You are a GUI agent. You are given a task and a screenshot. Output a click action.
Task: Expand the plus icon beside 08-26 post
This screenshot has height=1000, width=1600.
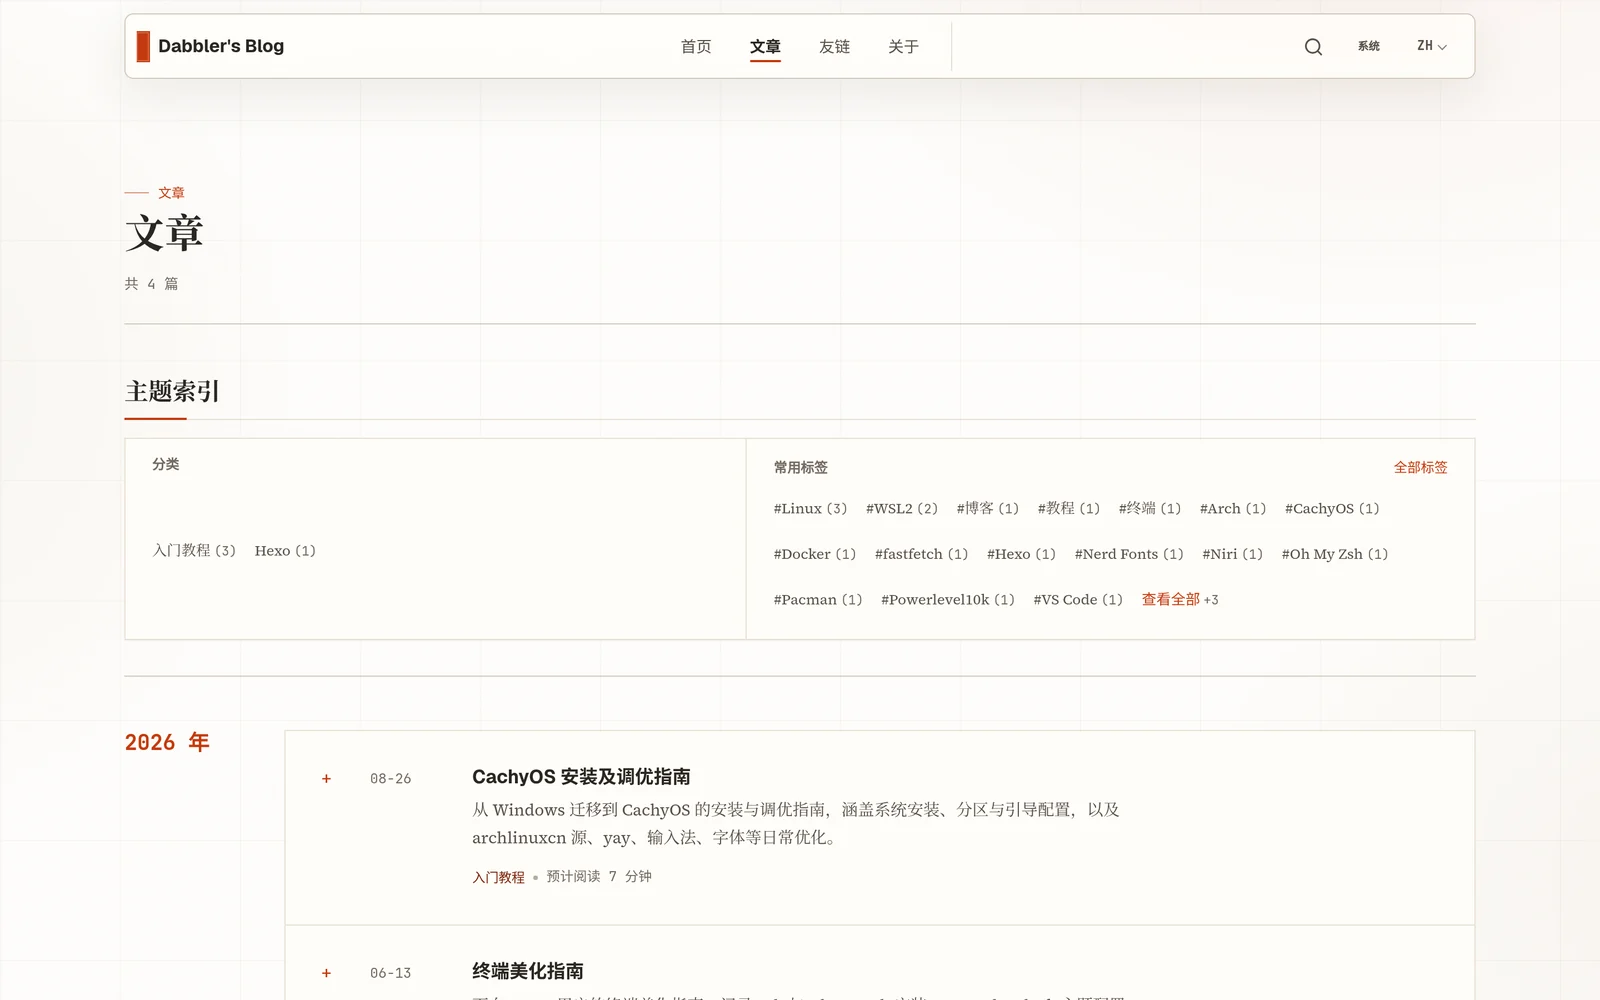click(x=326, y=779)
